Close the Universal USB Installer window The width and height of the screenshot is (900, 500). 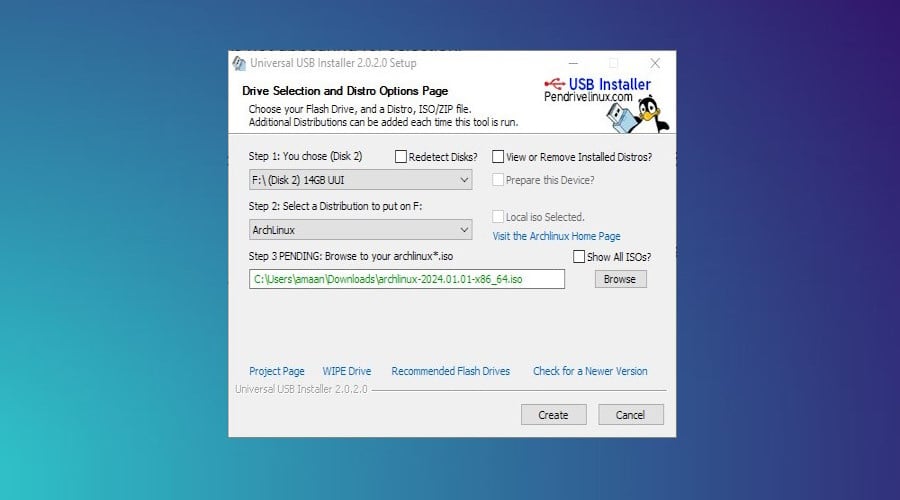(655, 63)
